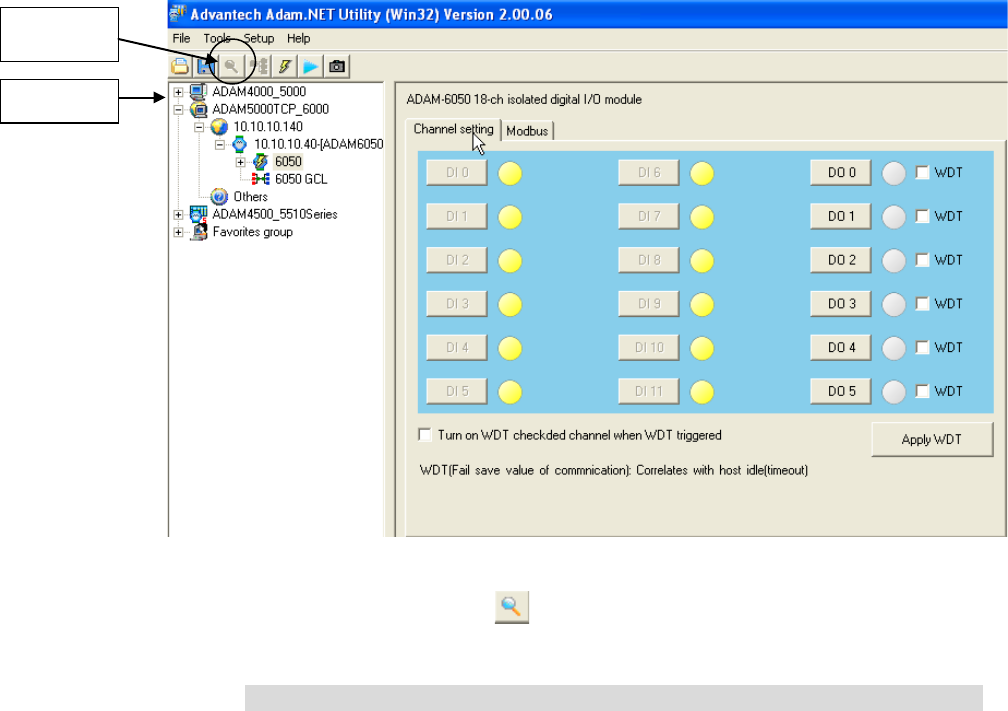Screen dimensions: 1008x711
Task: Click the greyed-out search magnifier toolbar icon
Action: pos(232,66)
